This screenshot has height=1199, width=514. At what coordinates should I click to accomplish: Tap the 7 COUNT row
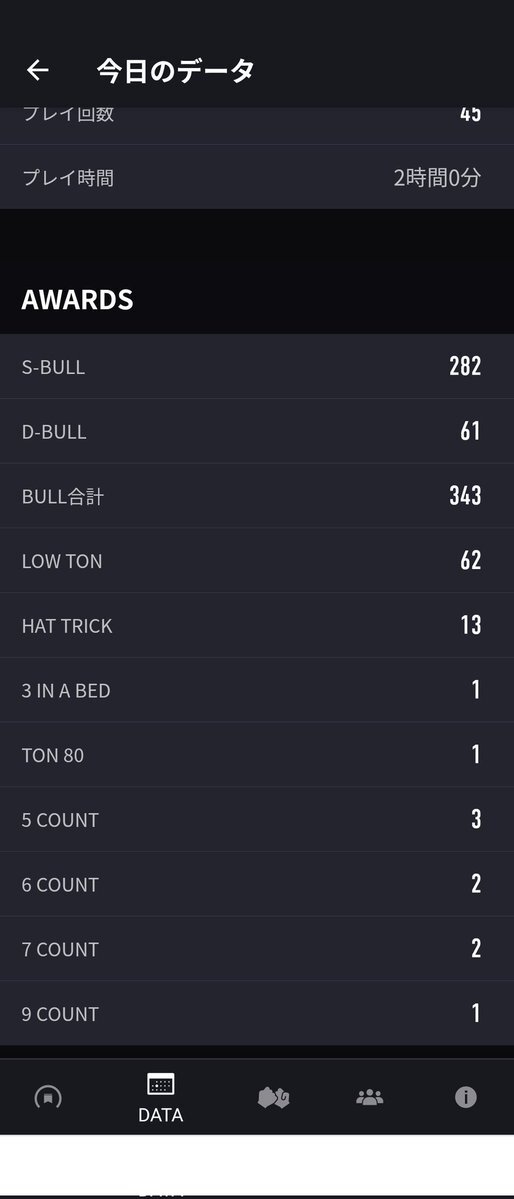257,949
